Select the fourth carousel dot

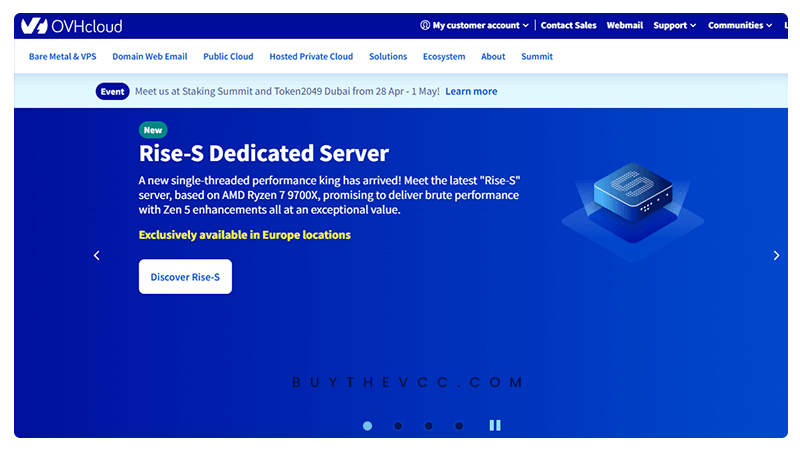(x=459, y=426)
